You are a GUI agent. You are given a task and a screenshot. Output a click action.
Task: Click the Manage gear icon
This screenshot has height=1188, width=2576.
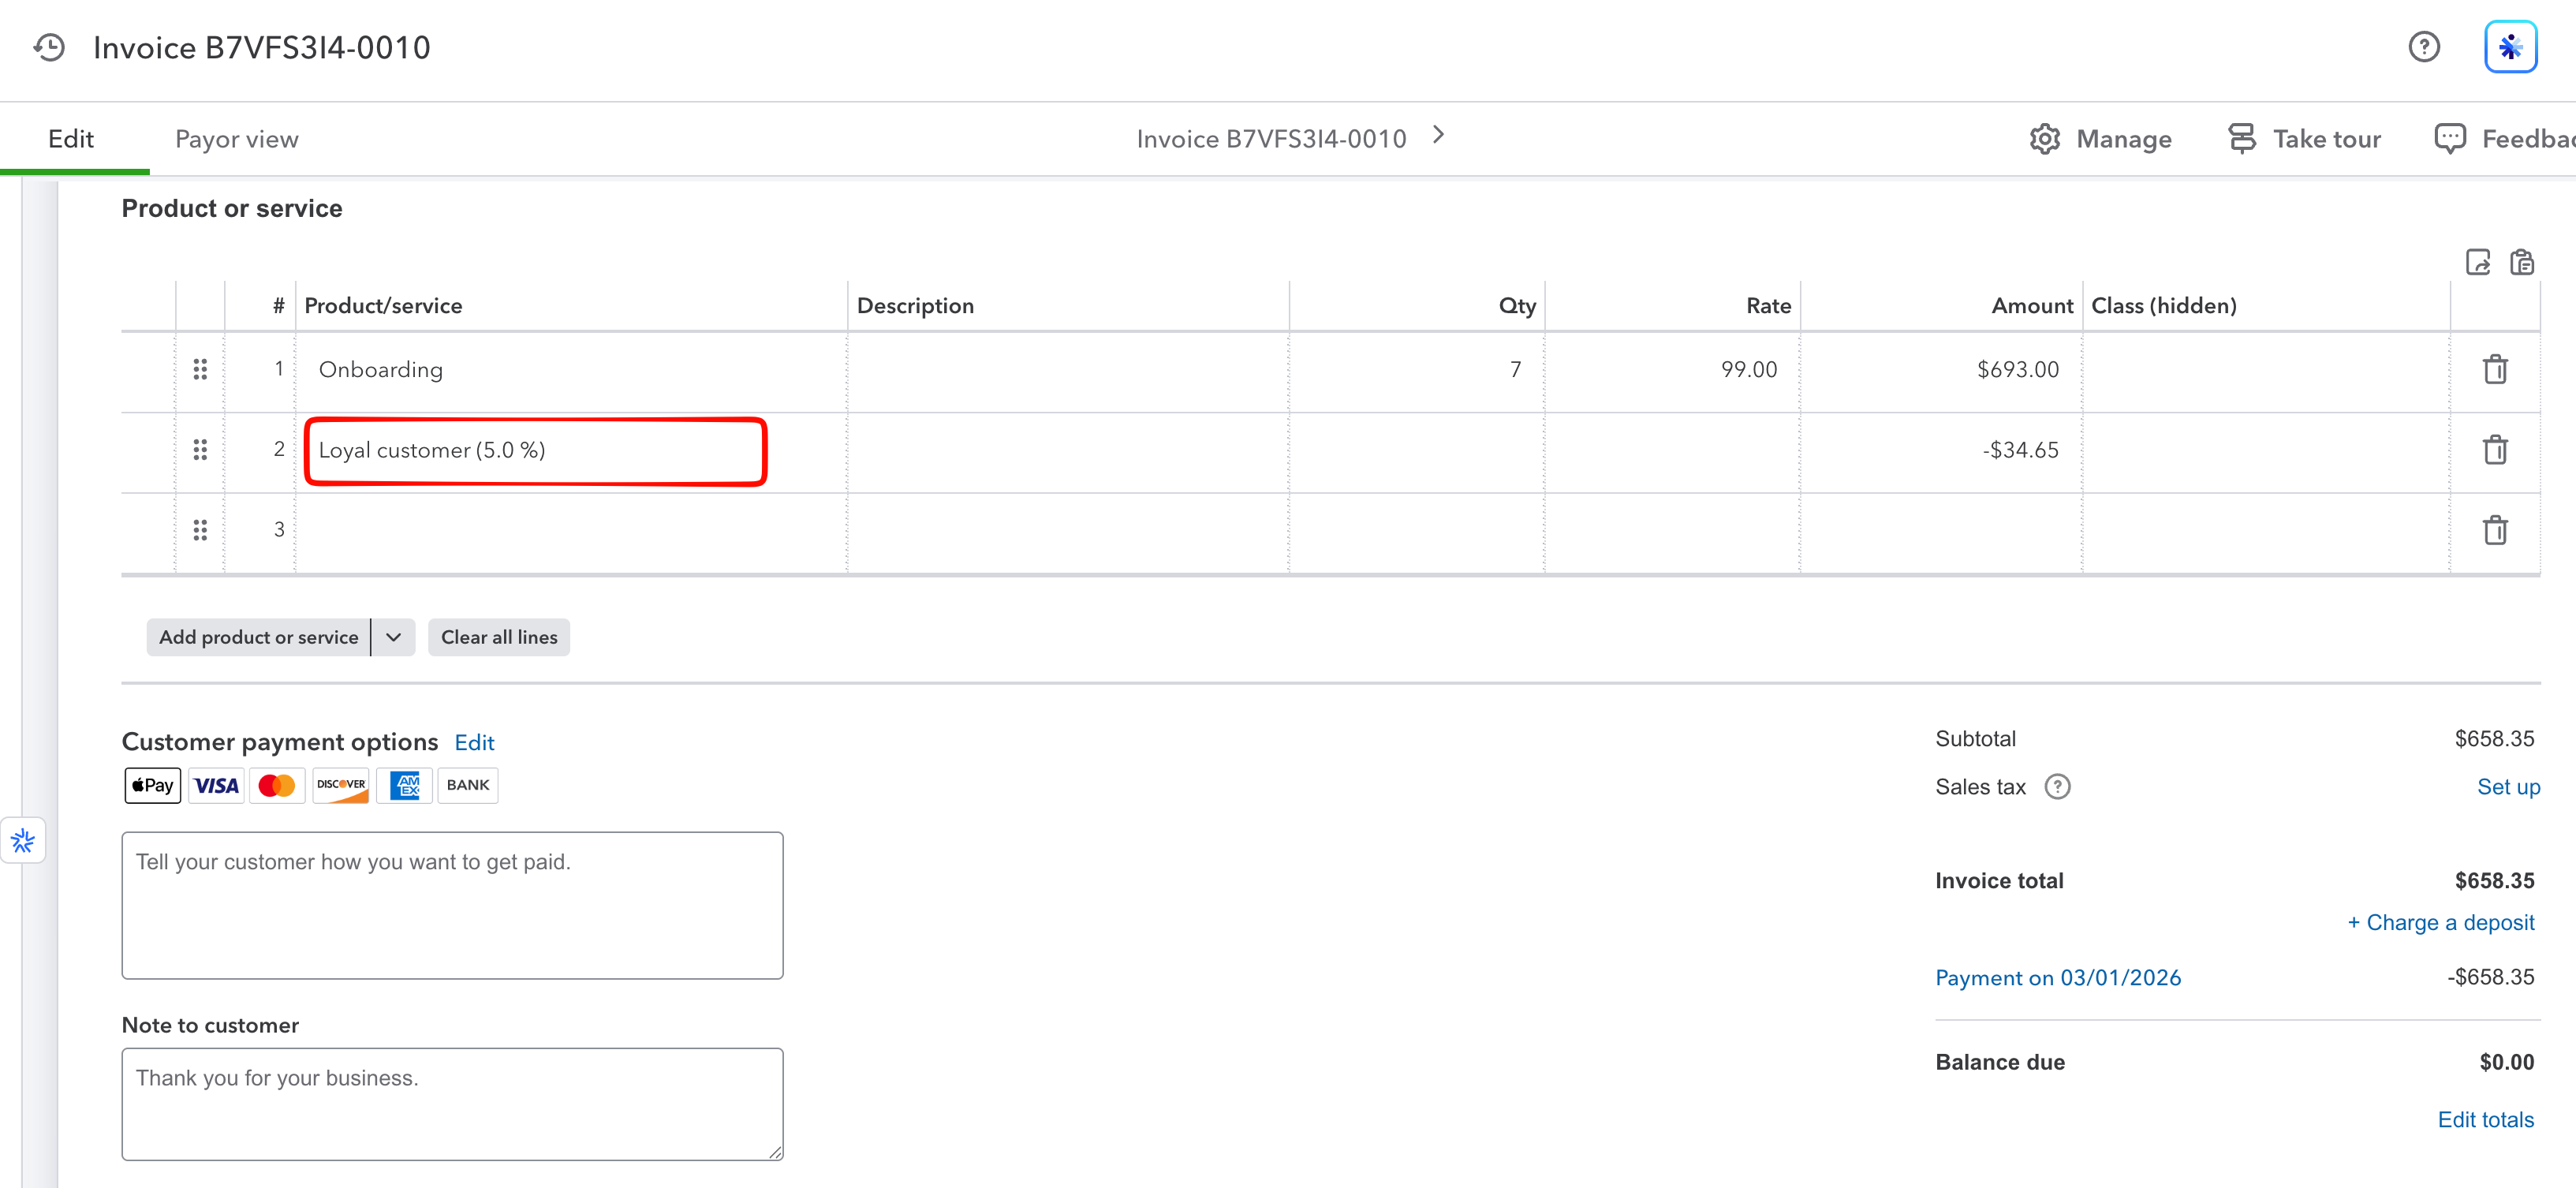coord(2044,139)
